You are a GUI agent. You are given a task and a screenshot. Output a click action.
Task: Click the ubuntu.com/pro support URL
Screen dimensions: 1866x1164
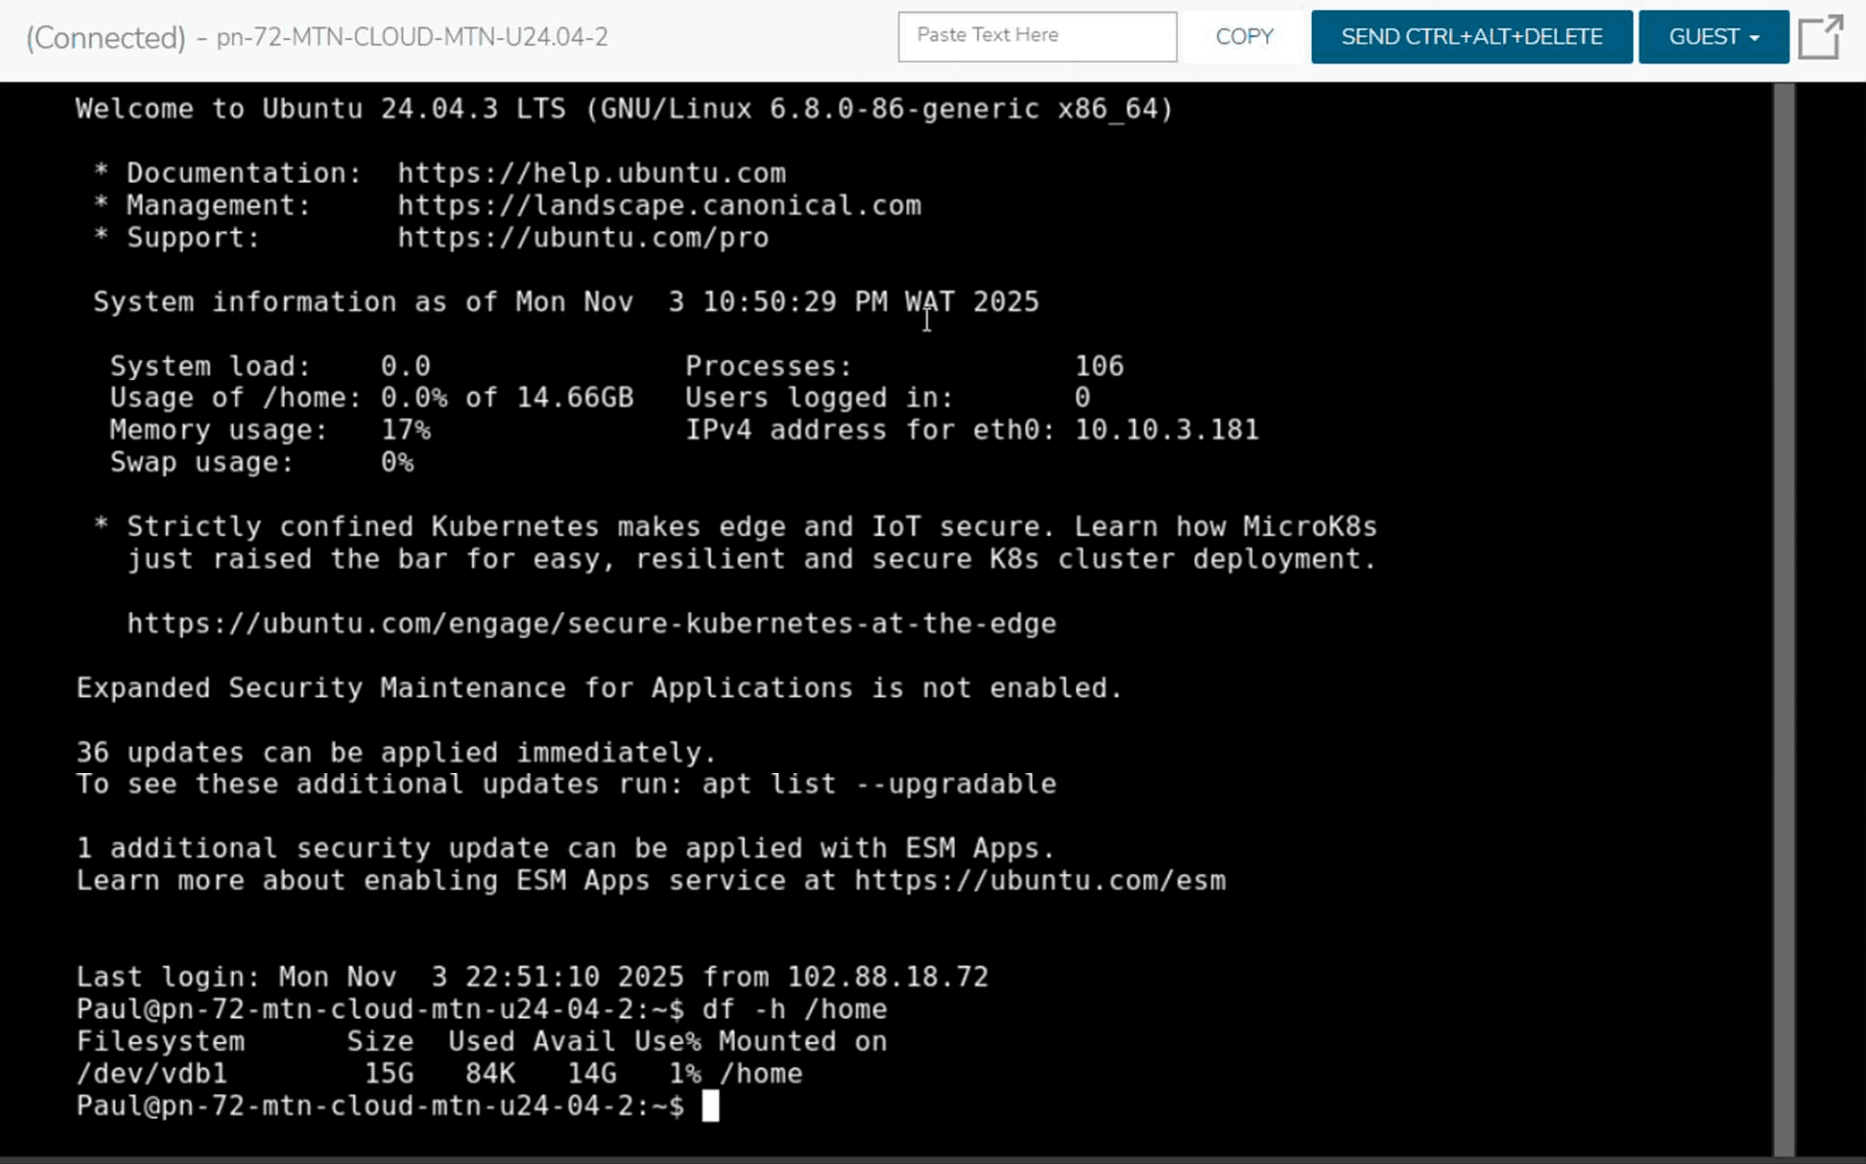coord(583,237)
